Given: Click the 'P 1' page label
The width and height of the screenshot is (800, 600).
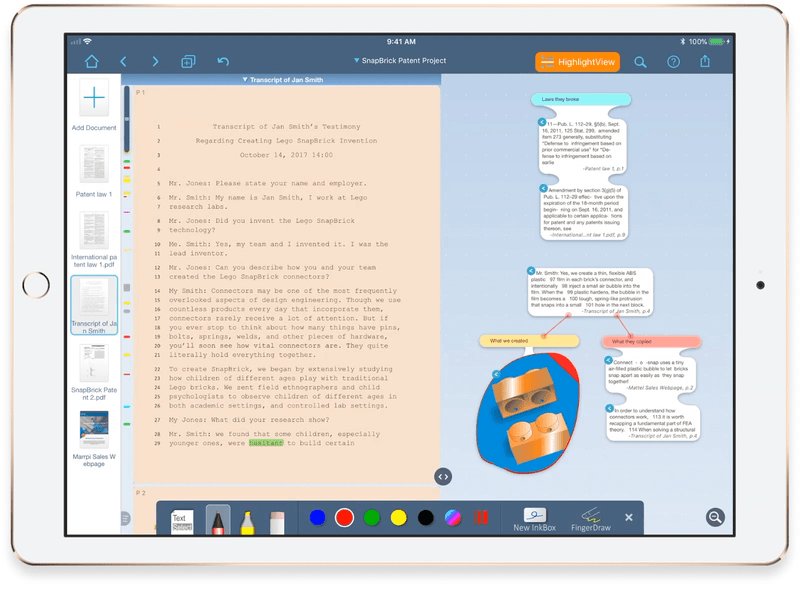Looking at the screenshot, I should pos(140,92).
